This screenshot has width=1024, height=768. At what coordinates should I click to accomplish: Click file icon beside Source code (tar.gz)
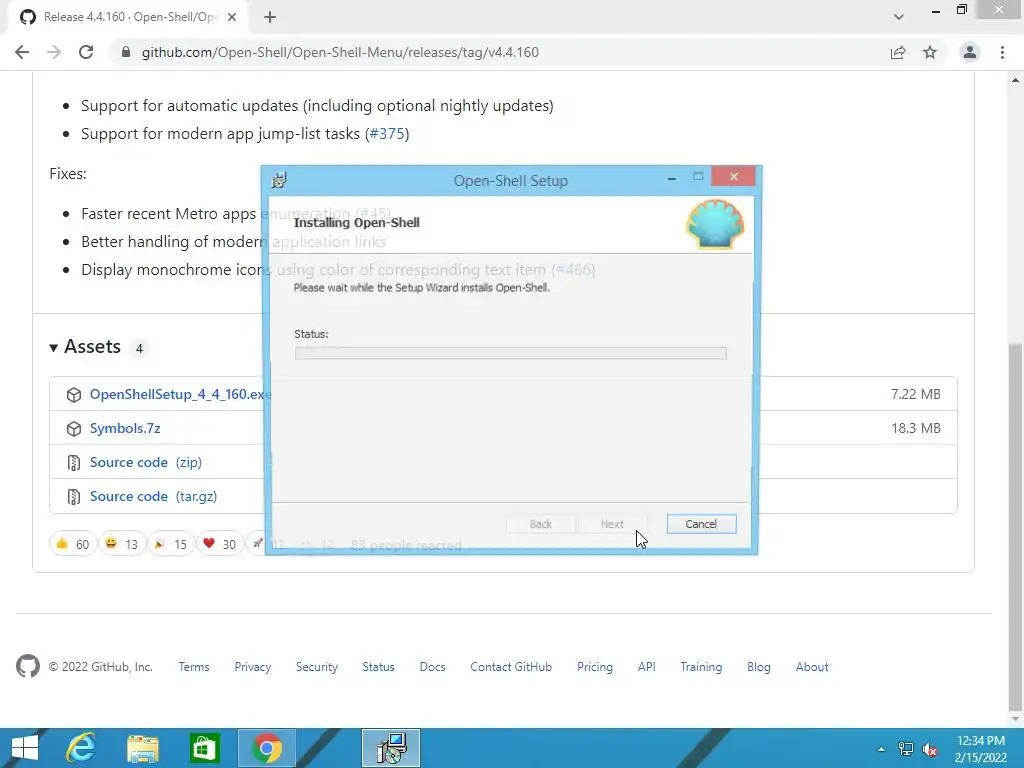pos(74,496)
